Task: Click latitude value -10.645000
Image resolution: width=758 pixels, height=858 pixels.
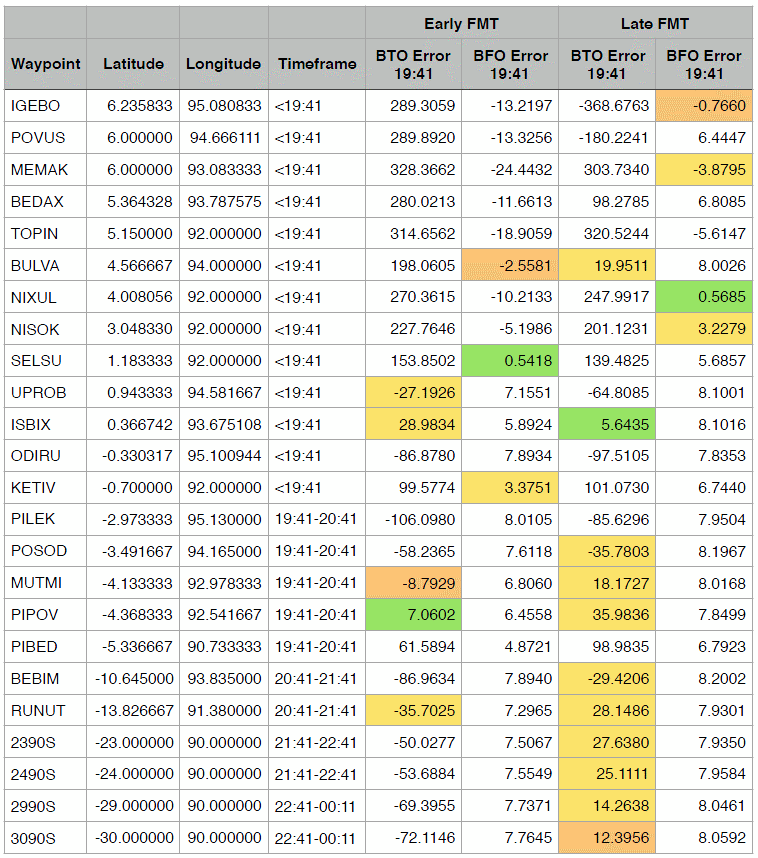Action: tap(134, 679)
